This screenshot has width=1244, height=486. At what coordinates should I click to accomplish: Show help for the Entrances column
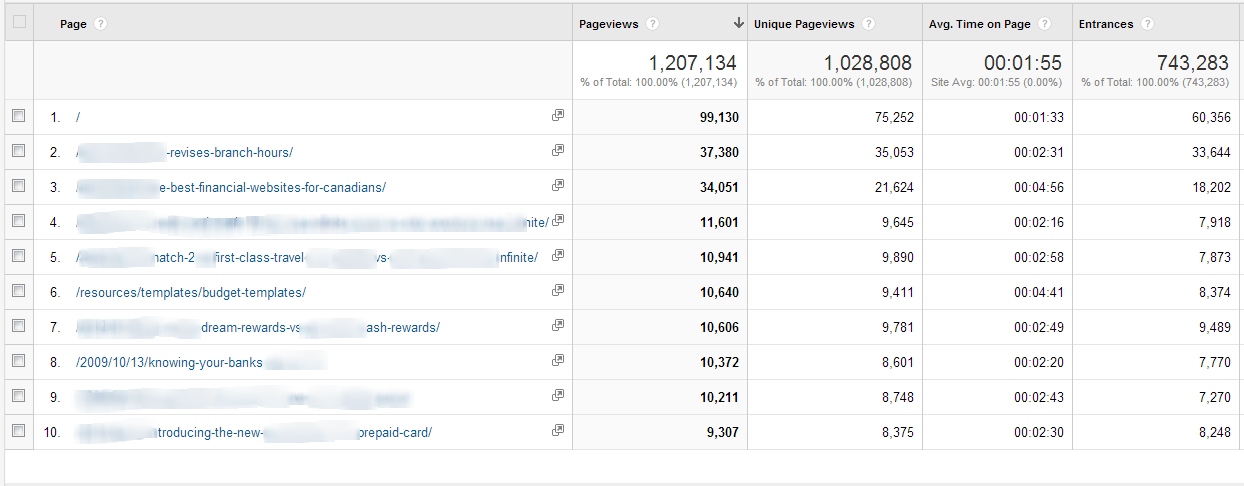[x=1148, y=24]
